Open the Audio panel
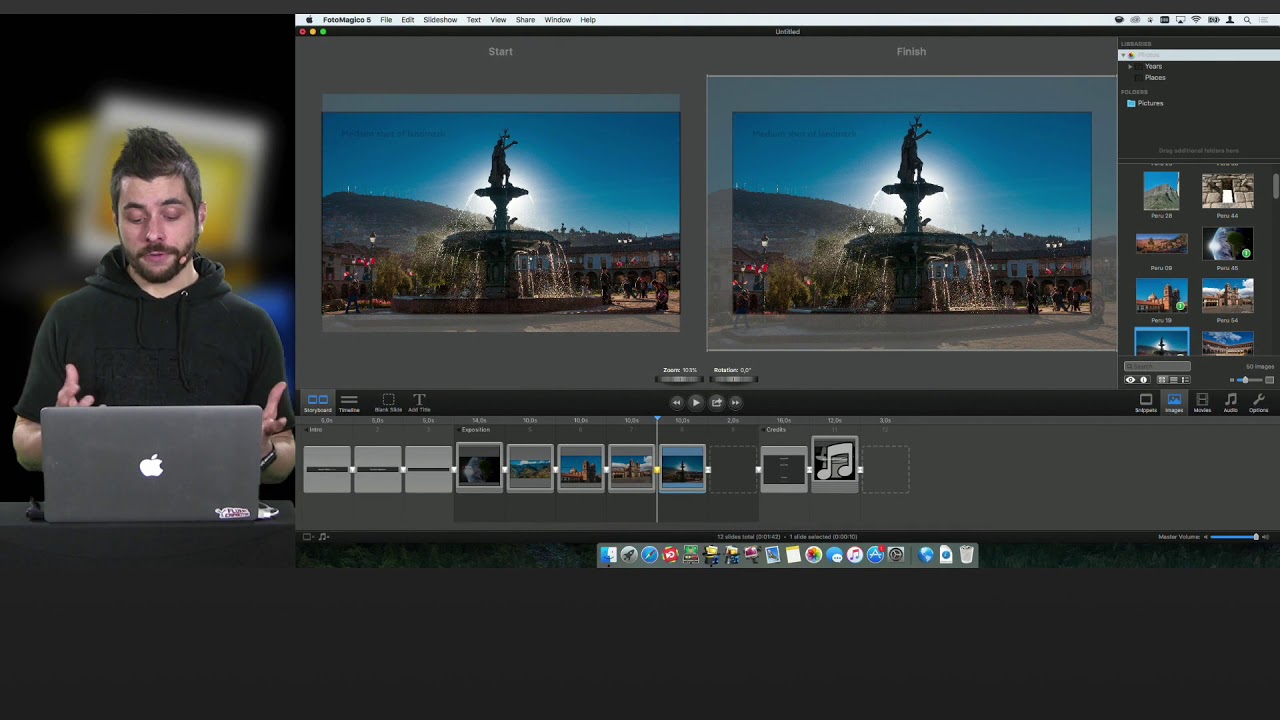Screen dimensions: 1280x720 coord(1230,403)
